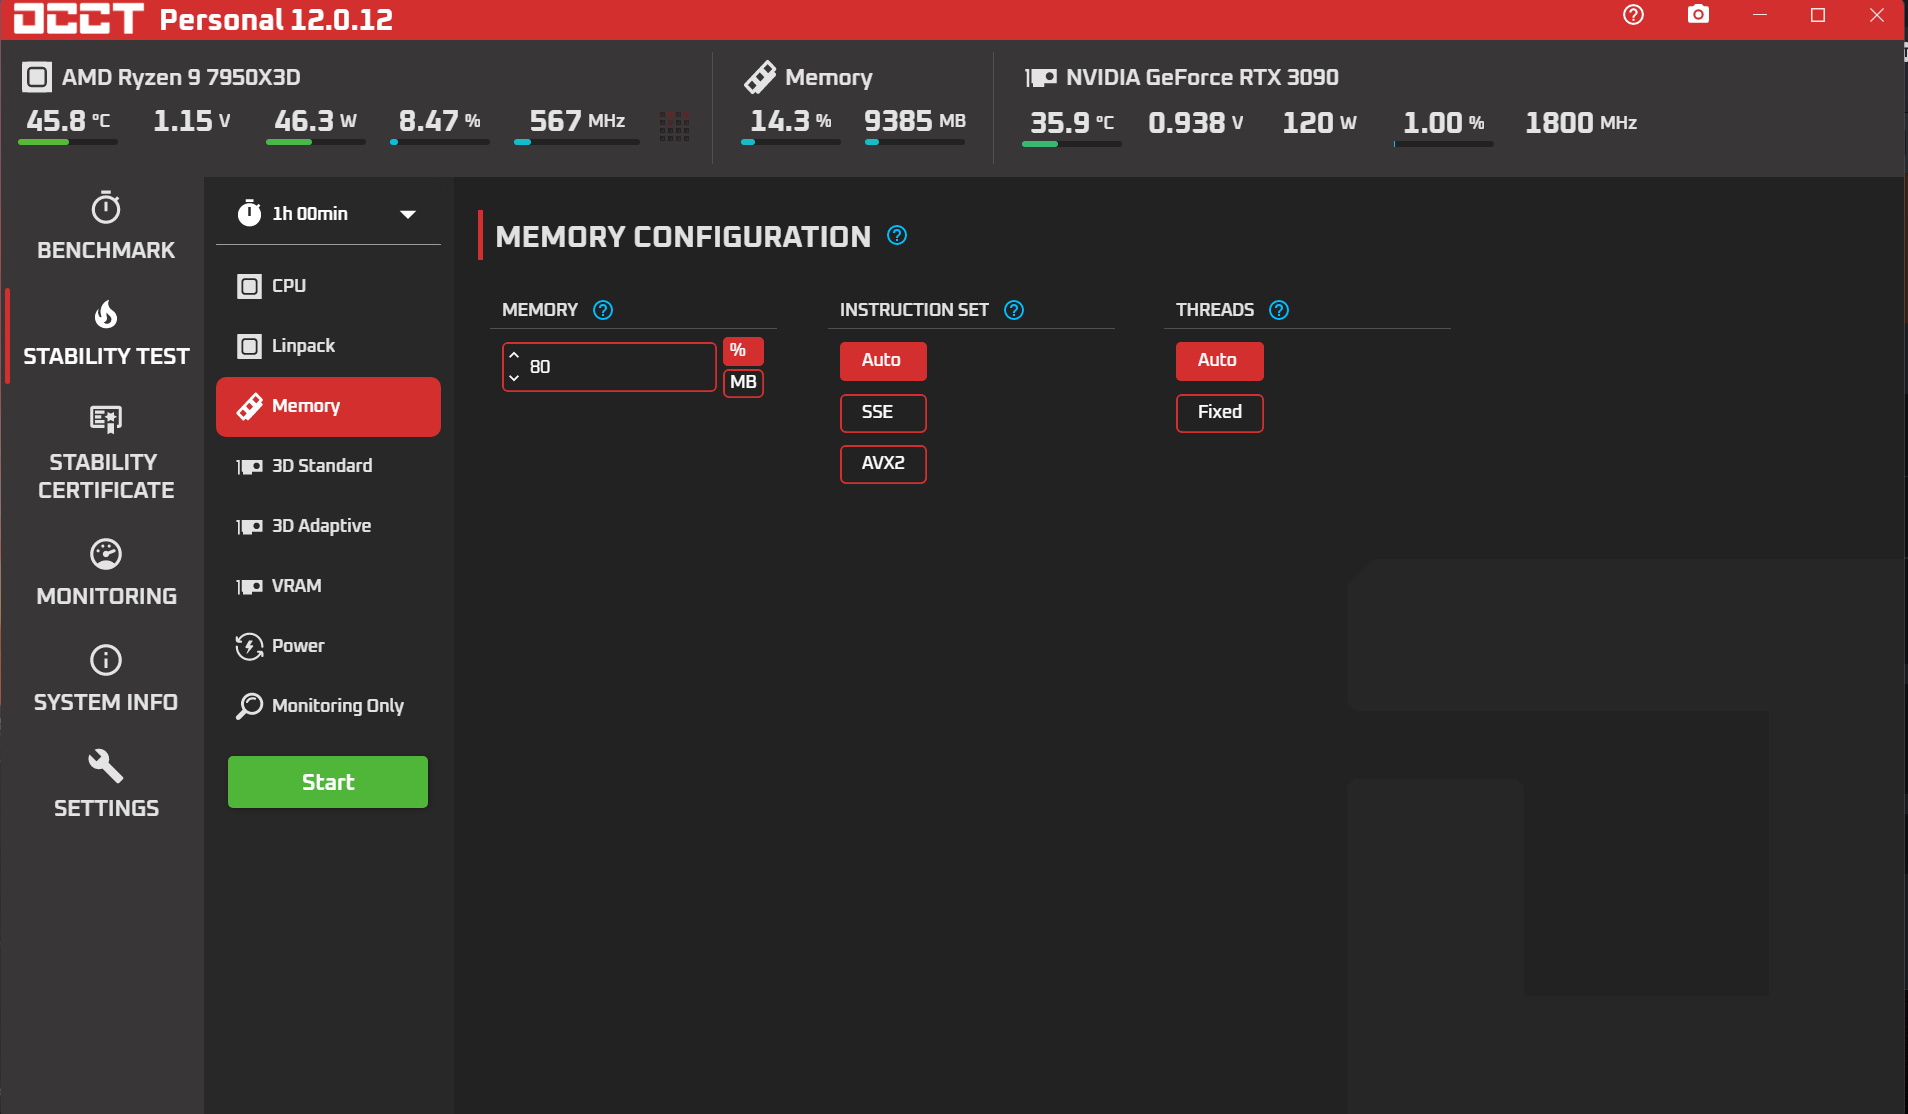Select SSE instruction set
Screen dimensions: 1908x1114
[883, 413]
